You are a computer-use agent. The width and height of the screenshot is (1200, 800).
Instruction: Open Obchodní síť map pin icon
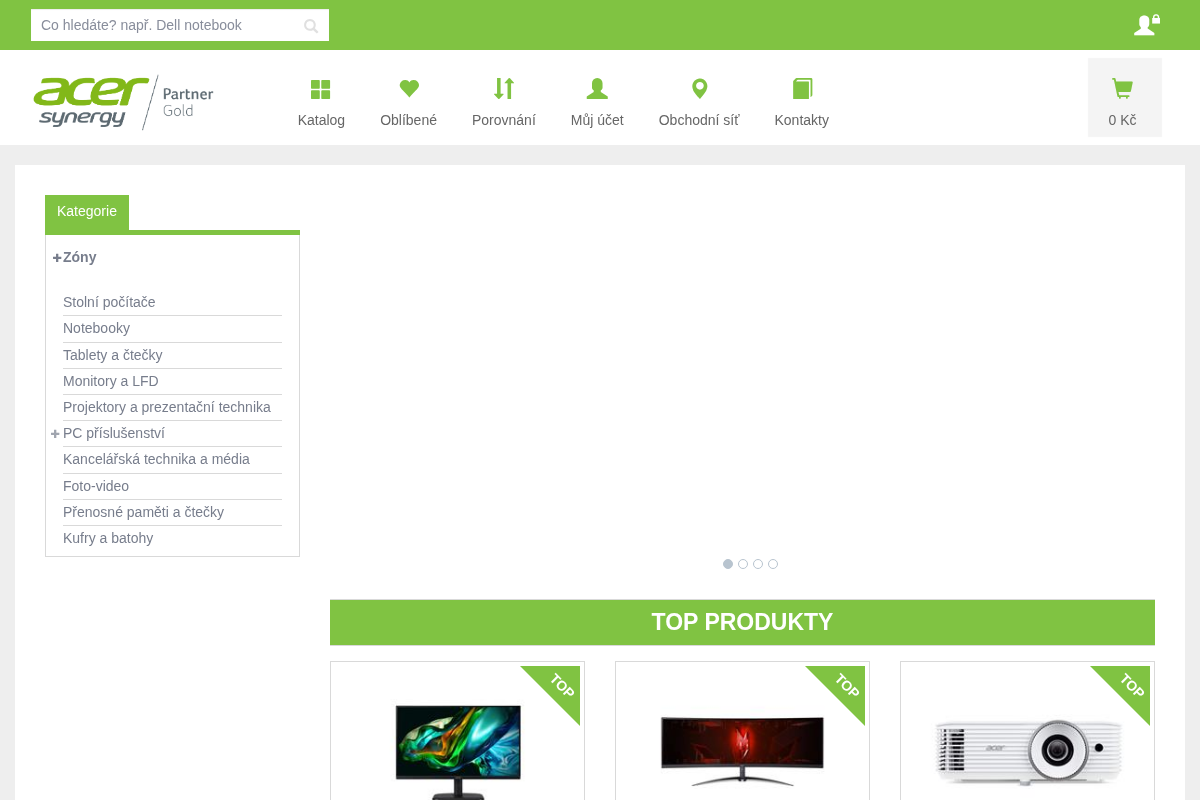(x=699, y=89)
